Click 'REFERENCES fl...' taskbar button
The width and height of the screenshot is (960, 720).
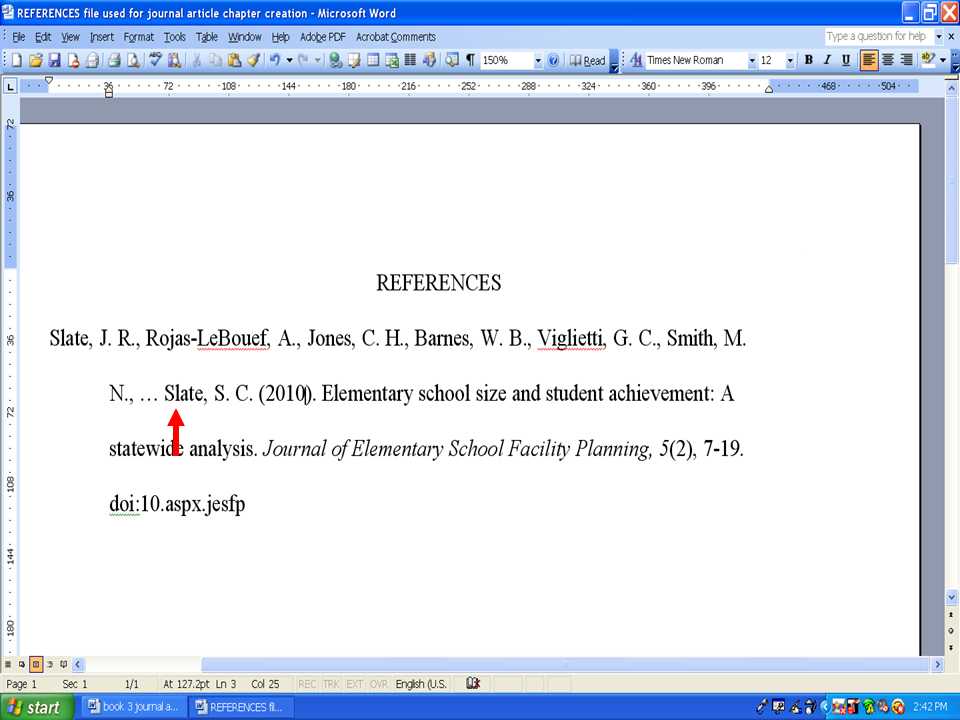pyautogui.click(x=241, y=707)
